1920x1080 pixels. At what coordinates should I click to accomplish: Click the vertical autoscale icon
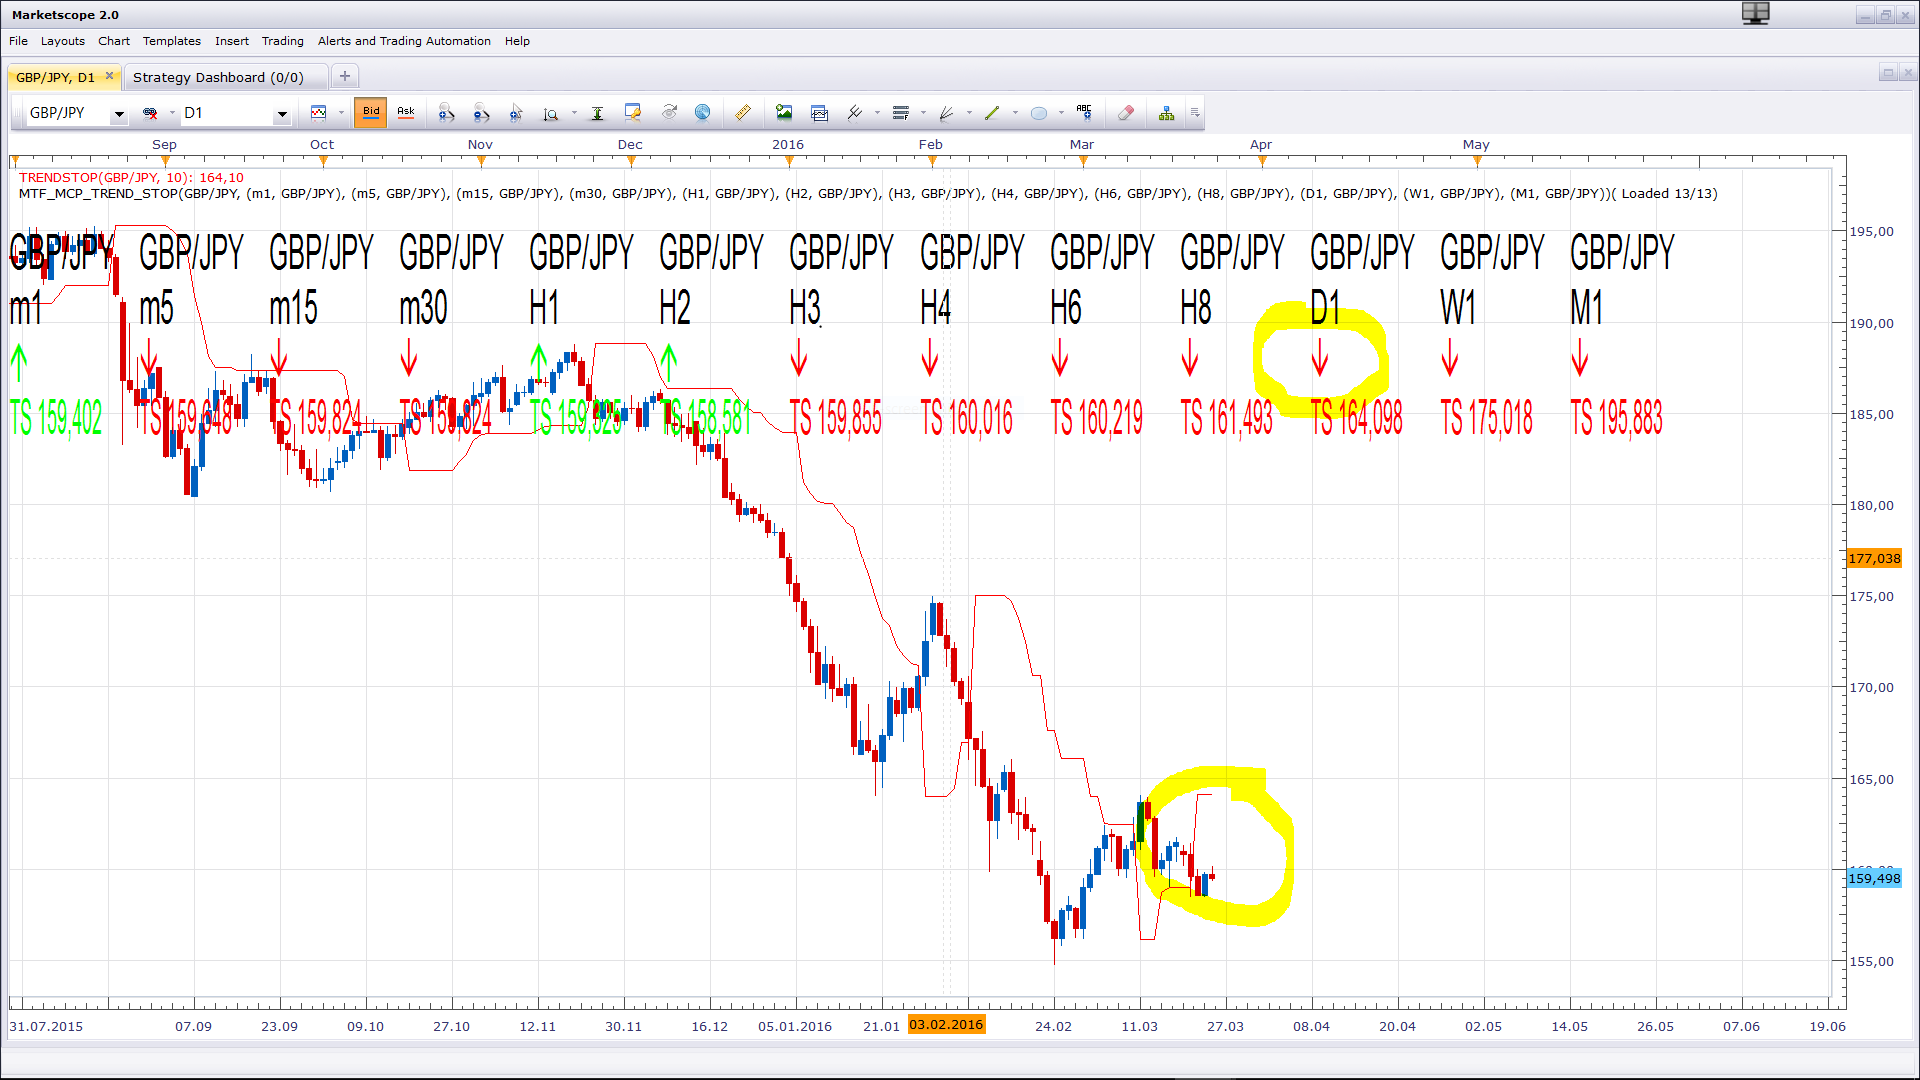click(597, 113)
